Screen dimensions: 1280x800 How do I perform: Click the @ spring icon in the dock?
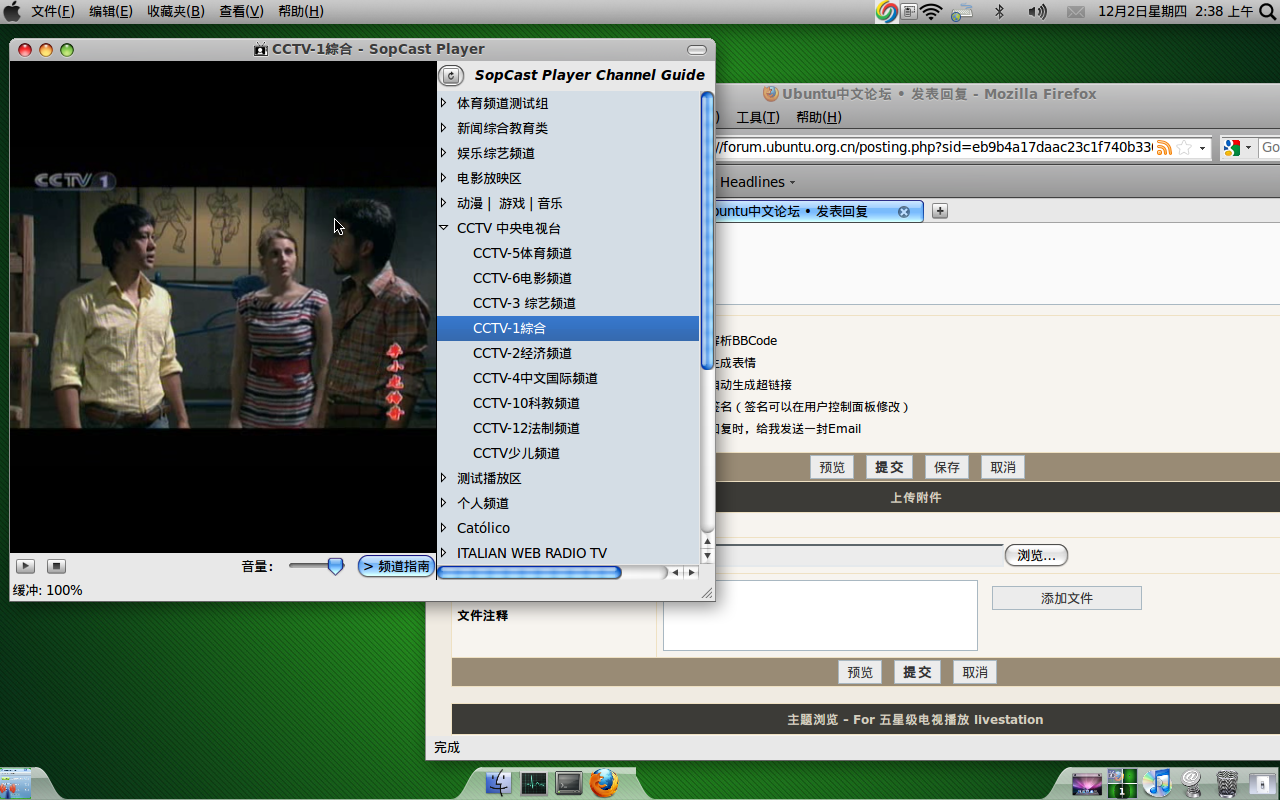pos(1192,783)
